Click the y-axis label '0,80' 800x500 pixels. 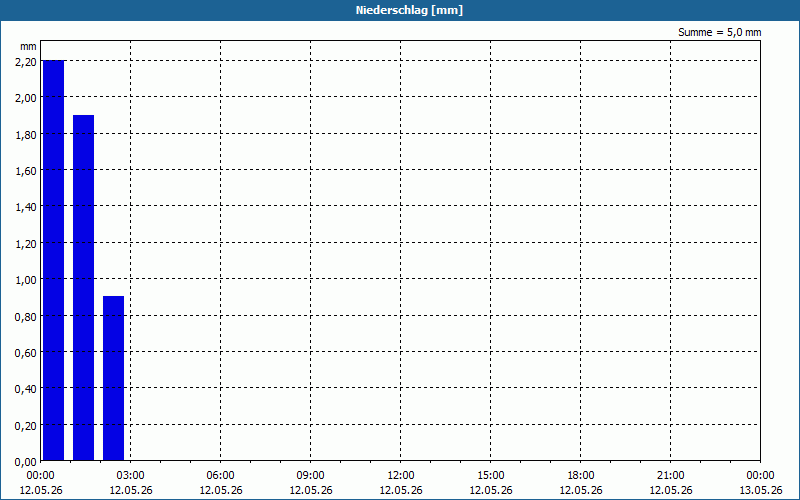coord(26,317)
